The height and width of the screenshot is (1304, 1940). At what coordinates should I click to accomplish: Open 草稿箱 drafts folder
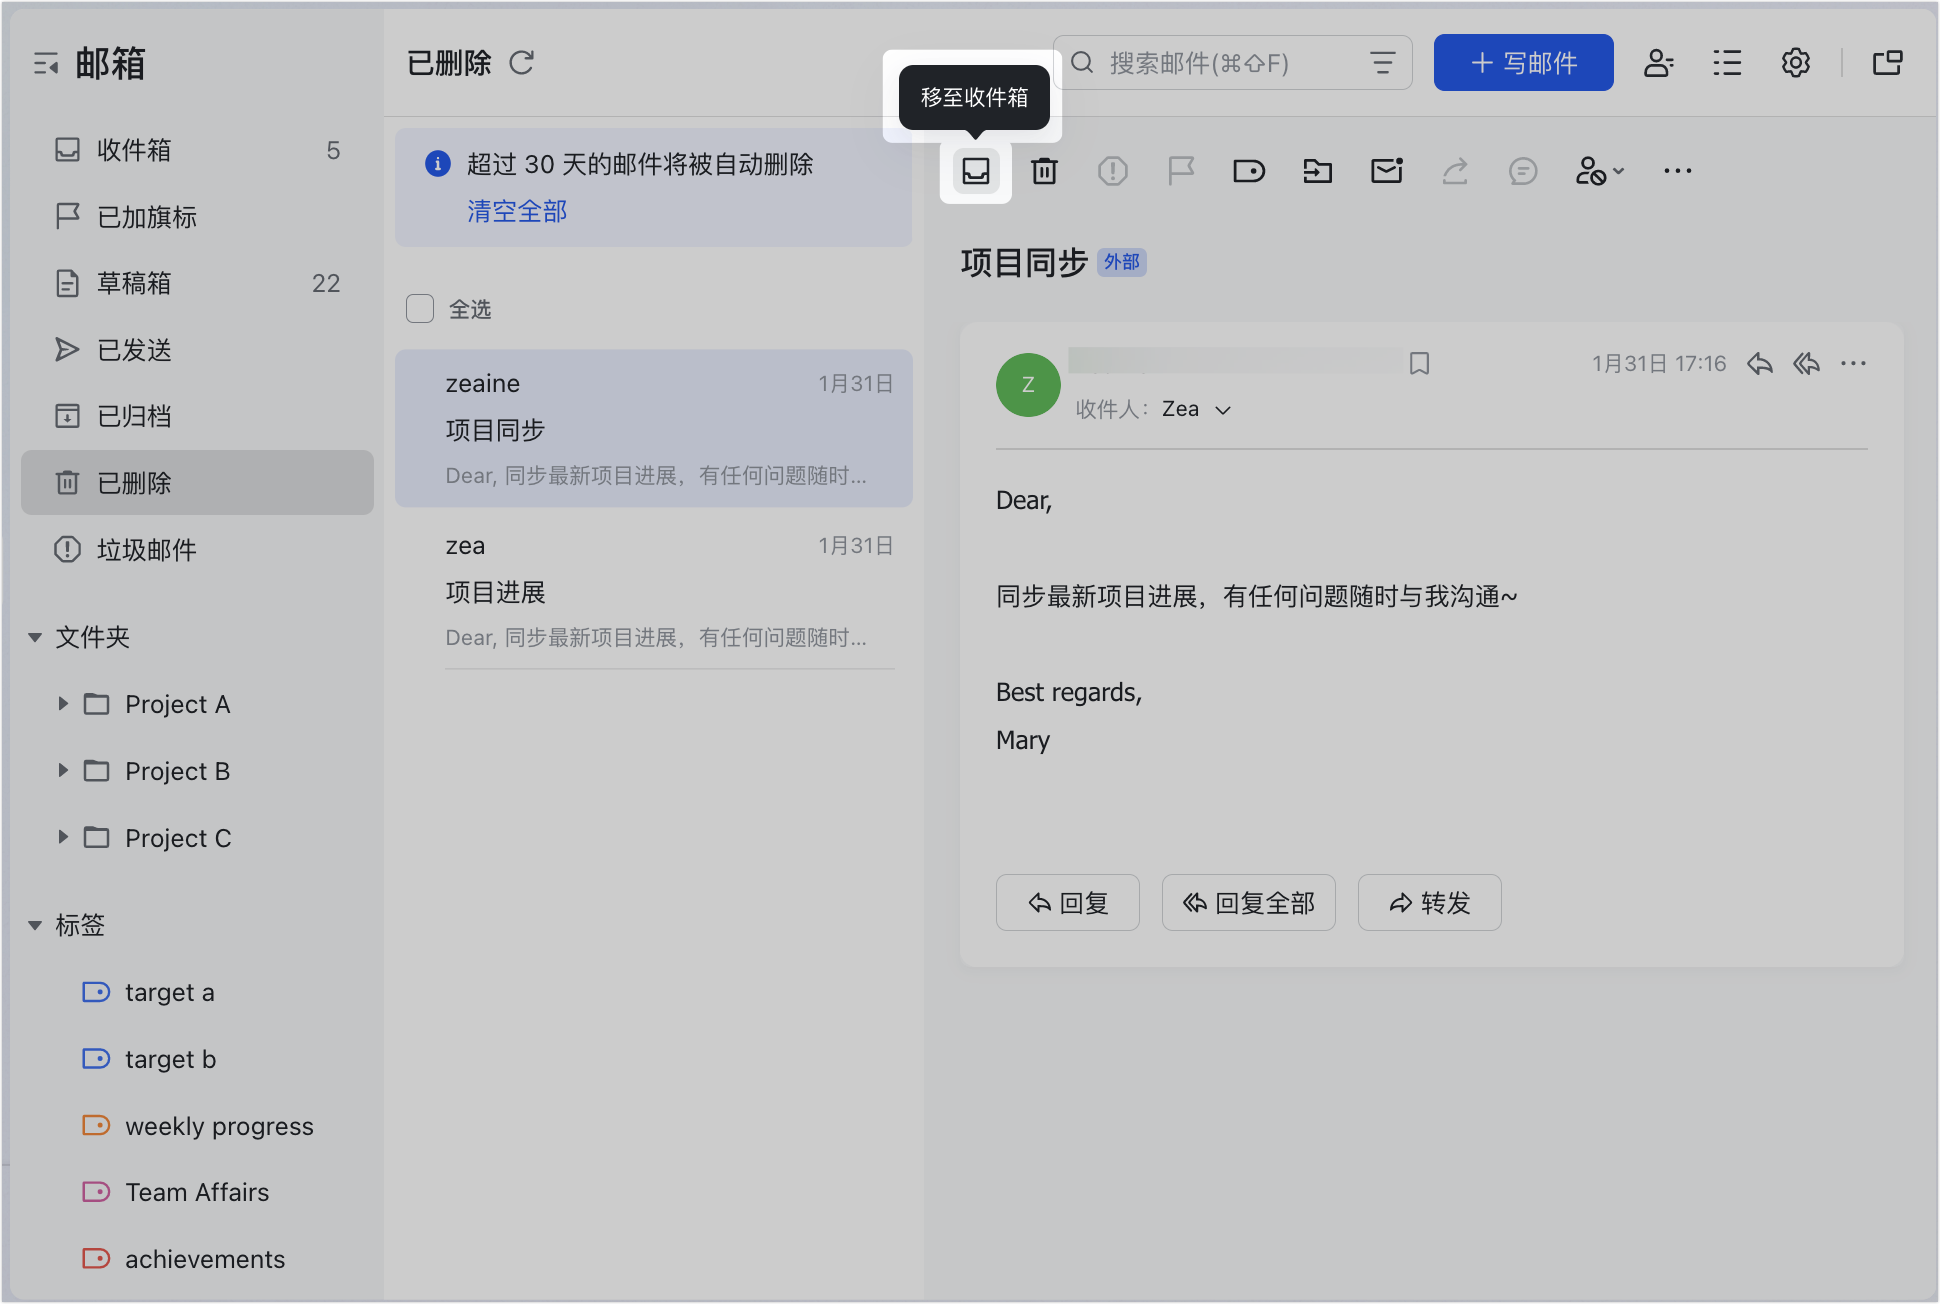click(197, 283)
